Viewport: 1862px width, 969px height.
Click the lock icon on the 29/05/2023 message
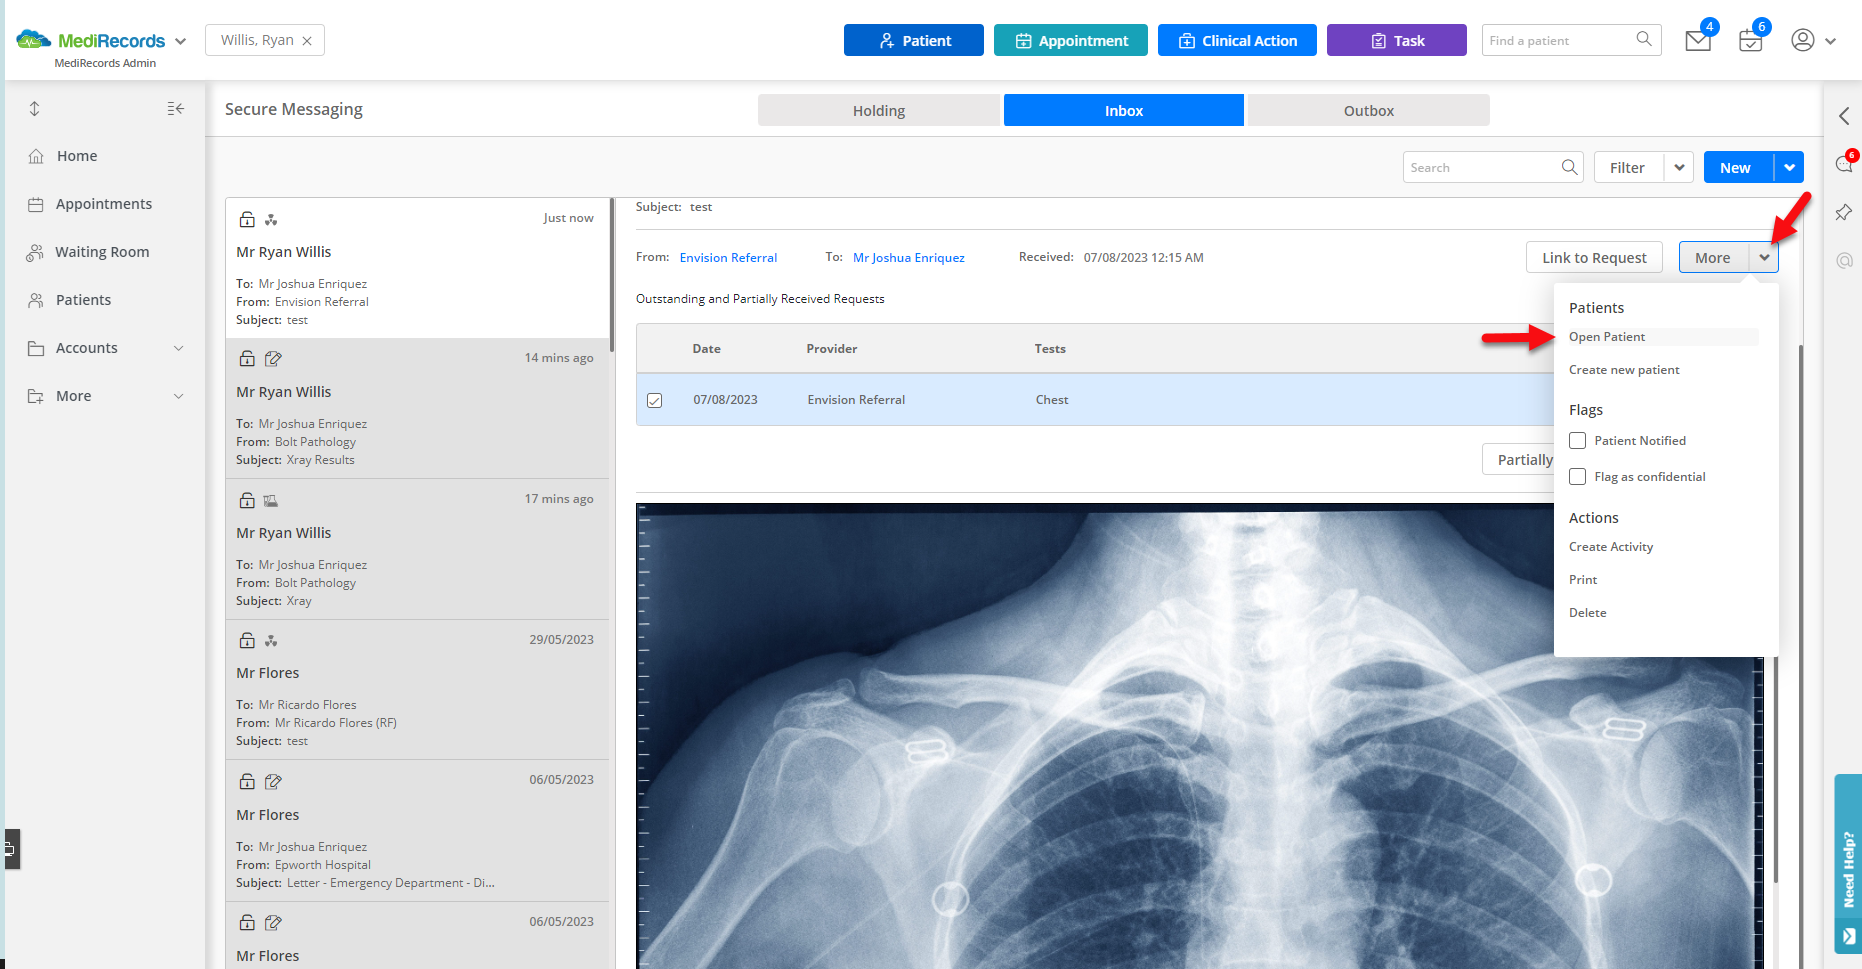pyautogui.click(x=247, y=640)
